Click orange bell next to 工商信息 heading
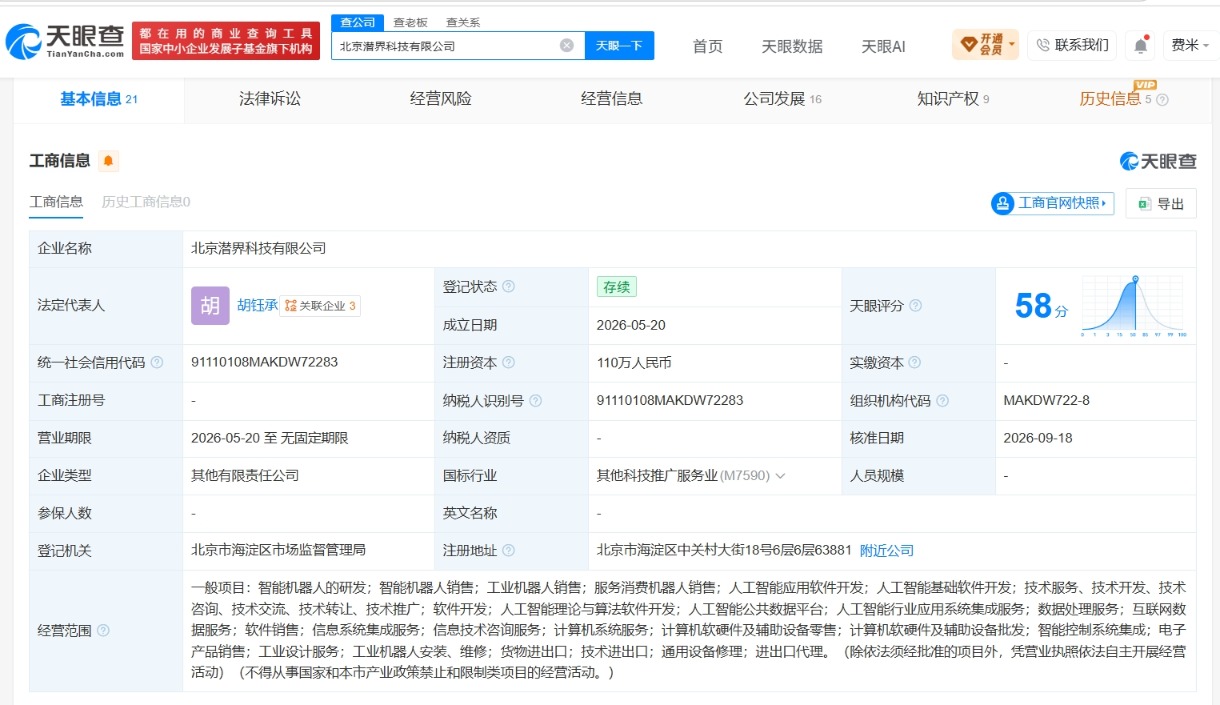 [x=108, y=161]
